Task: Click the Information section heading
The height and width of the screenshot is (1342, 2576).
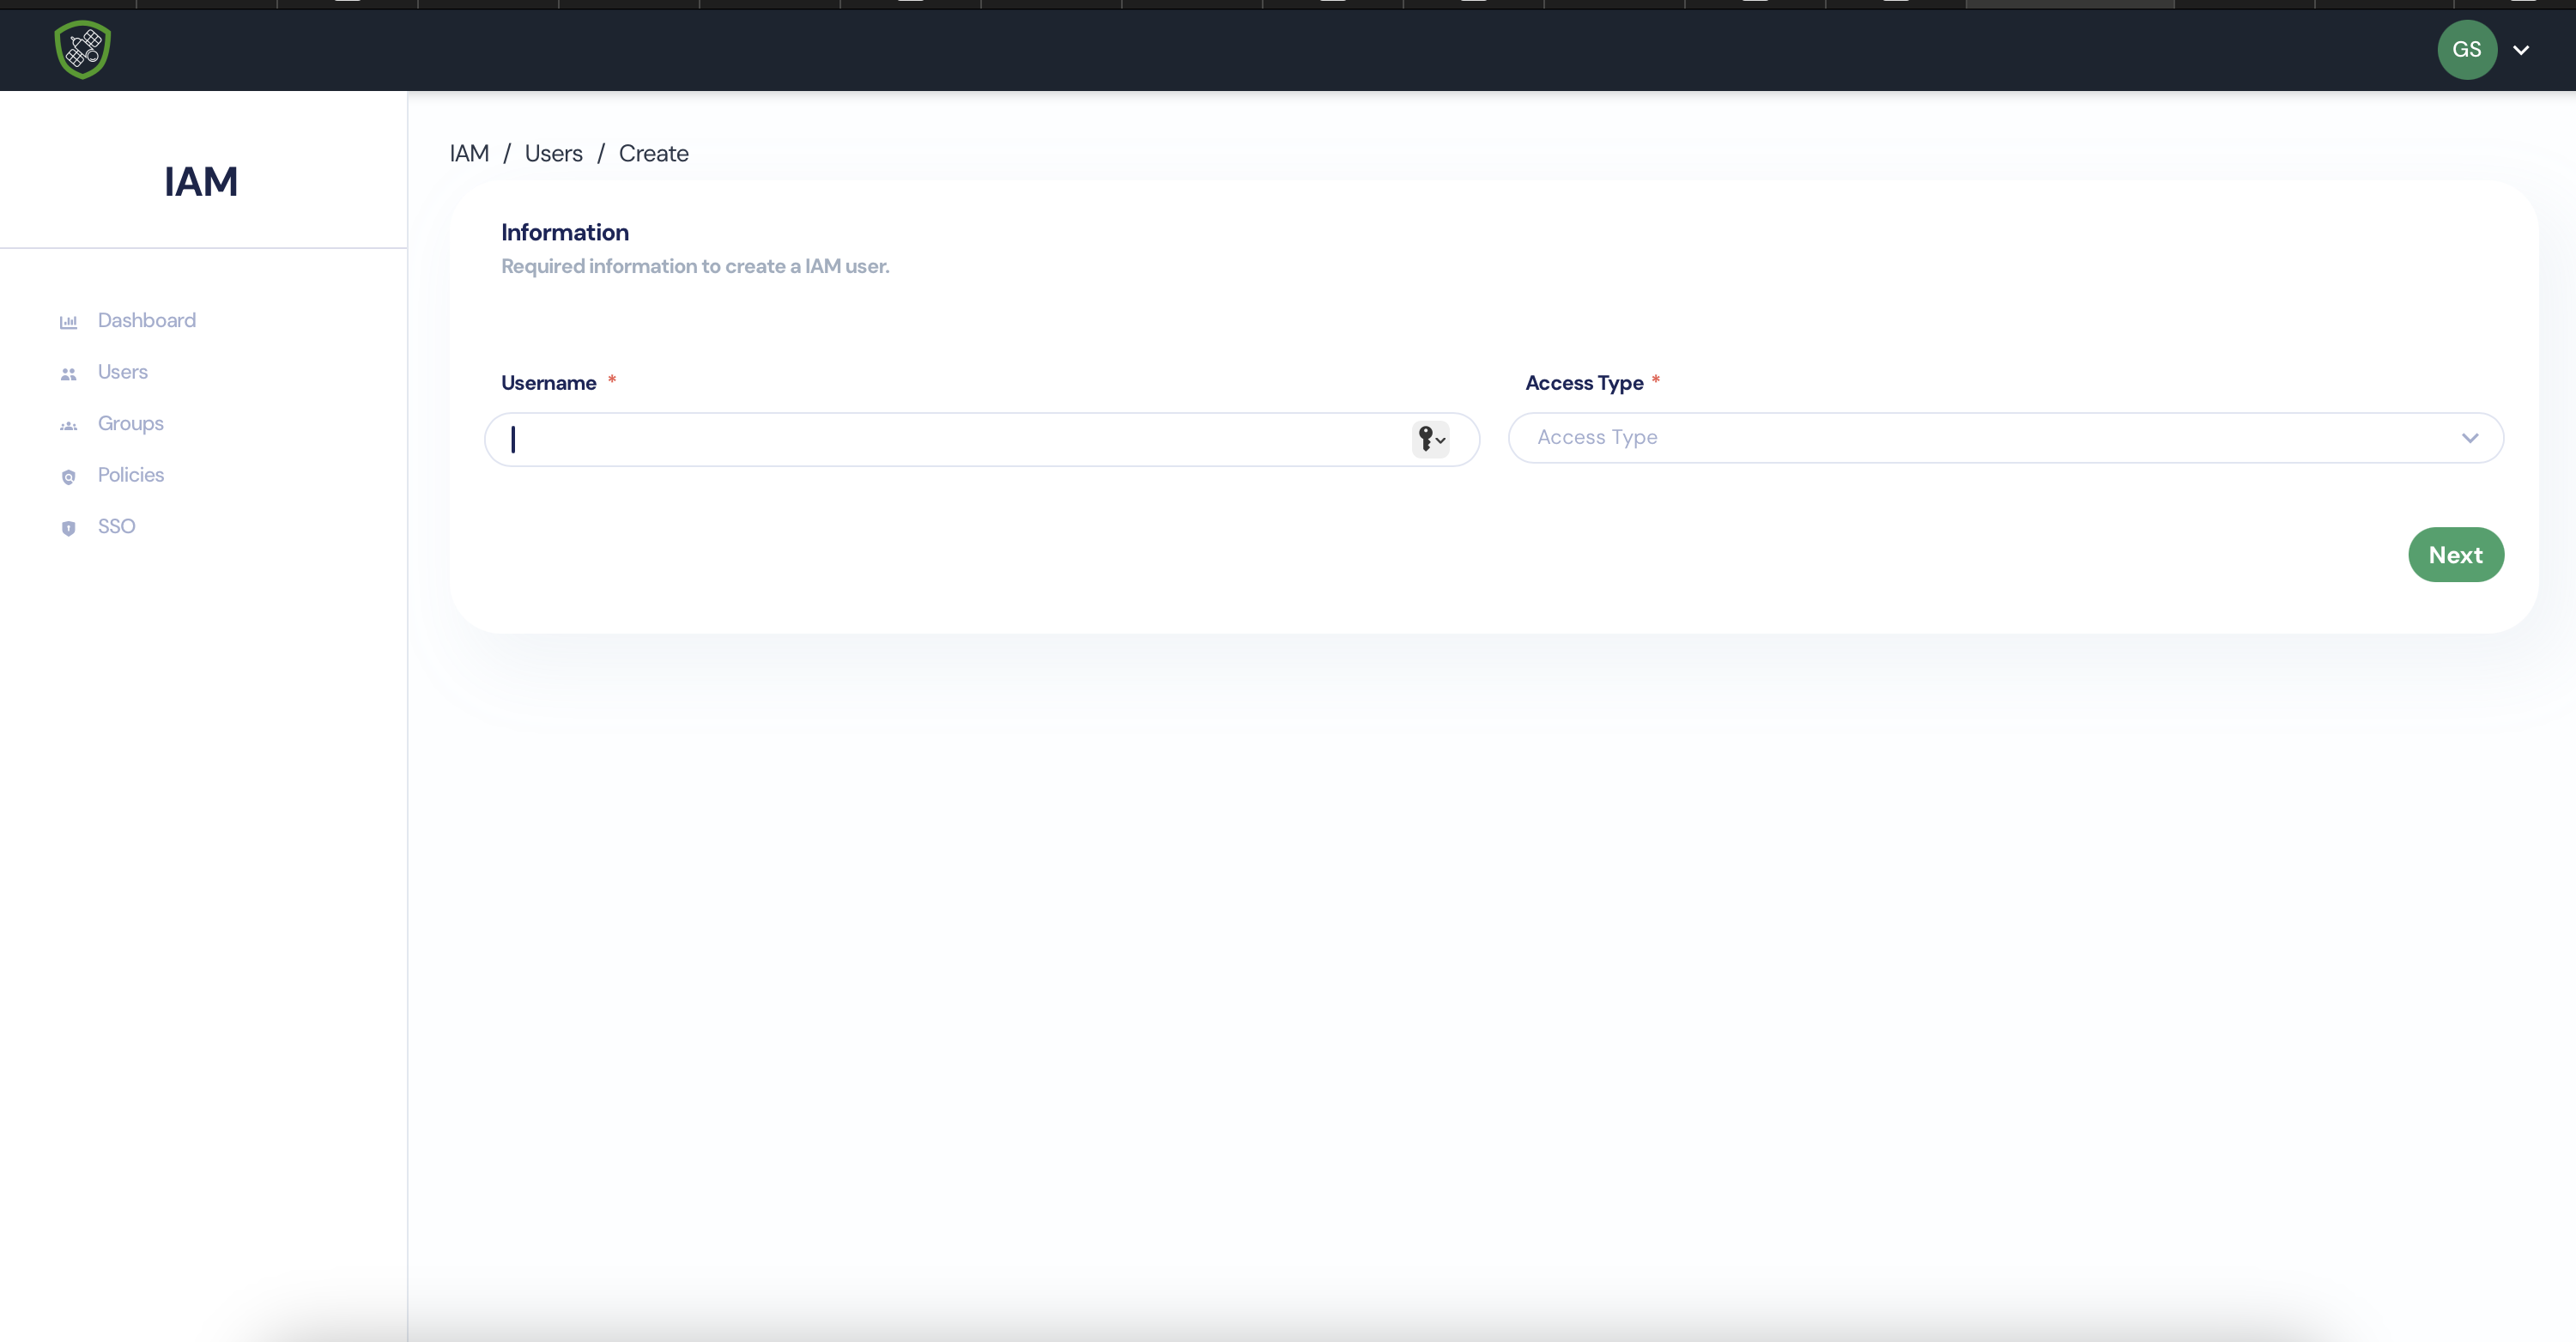Action: 564,232
